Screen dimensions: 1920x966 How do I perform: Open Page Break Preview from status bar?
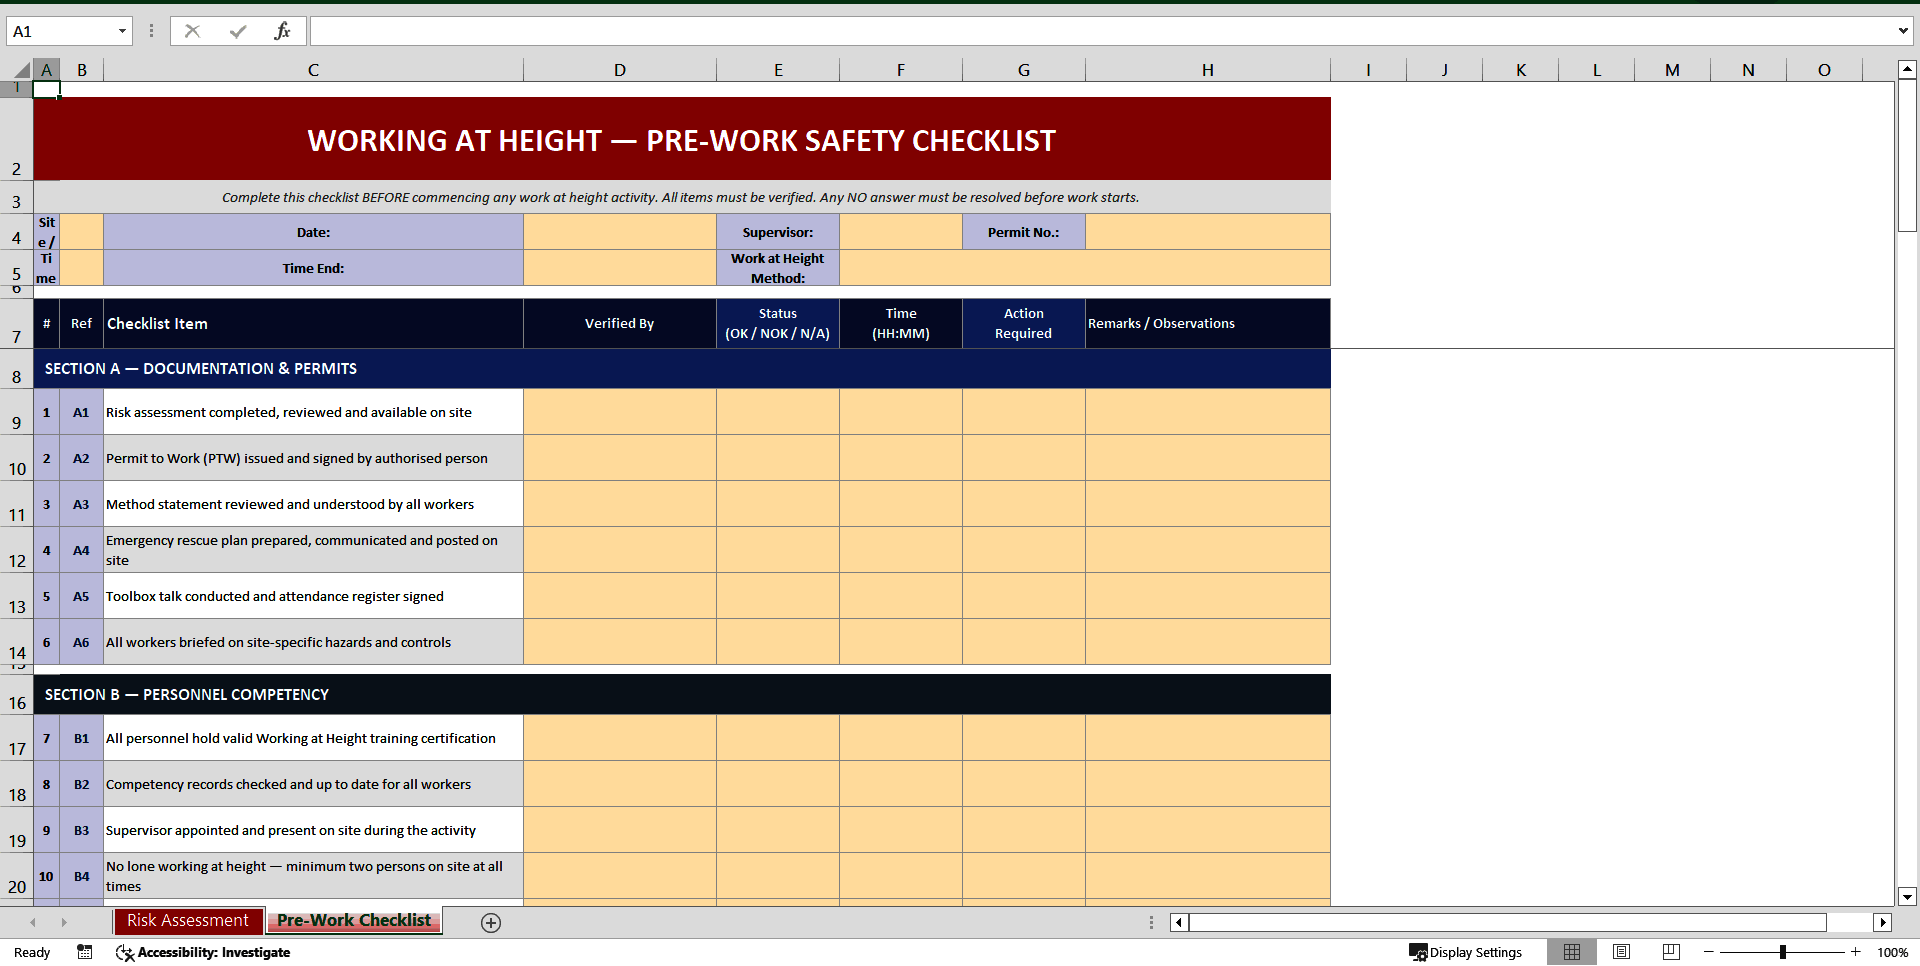pos(1670,952)
